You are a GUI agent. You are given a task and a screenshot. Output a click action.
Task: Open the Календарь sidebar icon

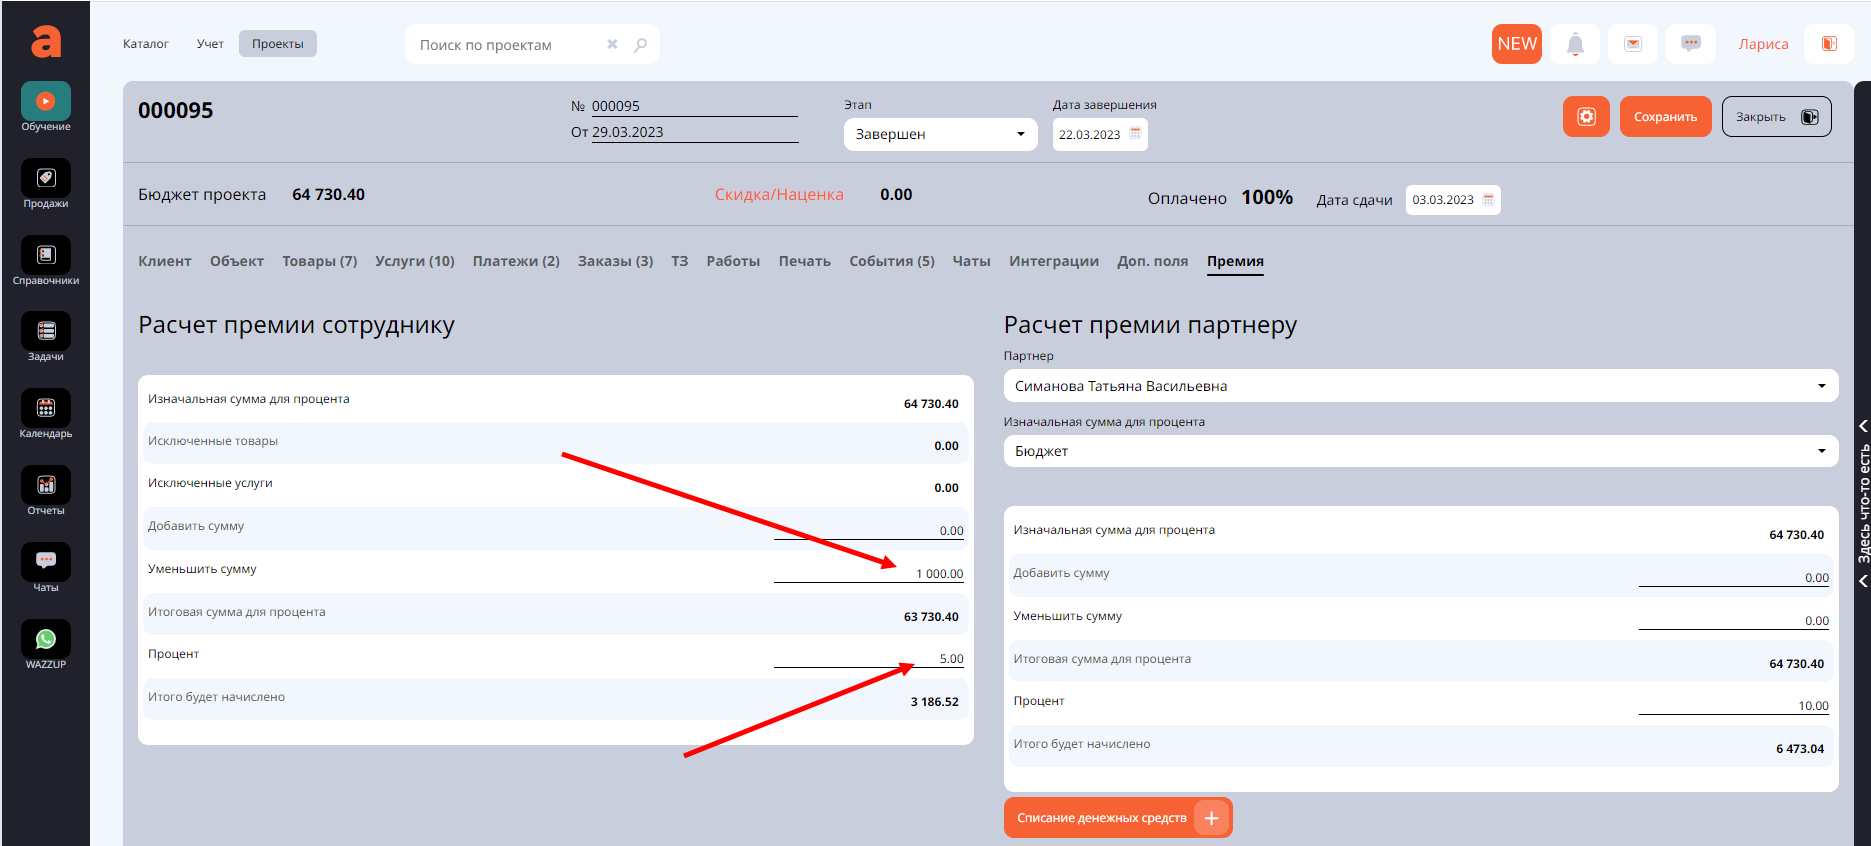pyautogui.click(x=46, y=409)
